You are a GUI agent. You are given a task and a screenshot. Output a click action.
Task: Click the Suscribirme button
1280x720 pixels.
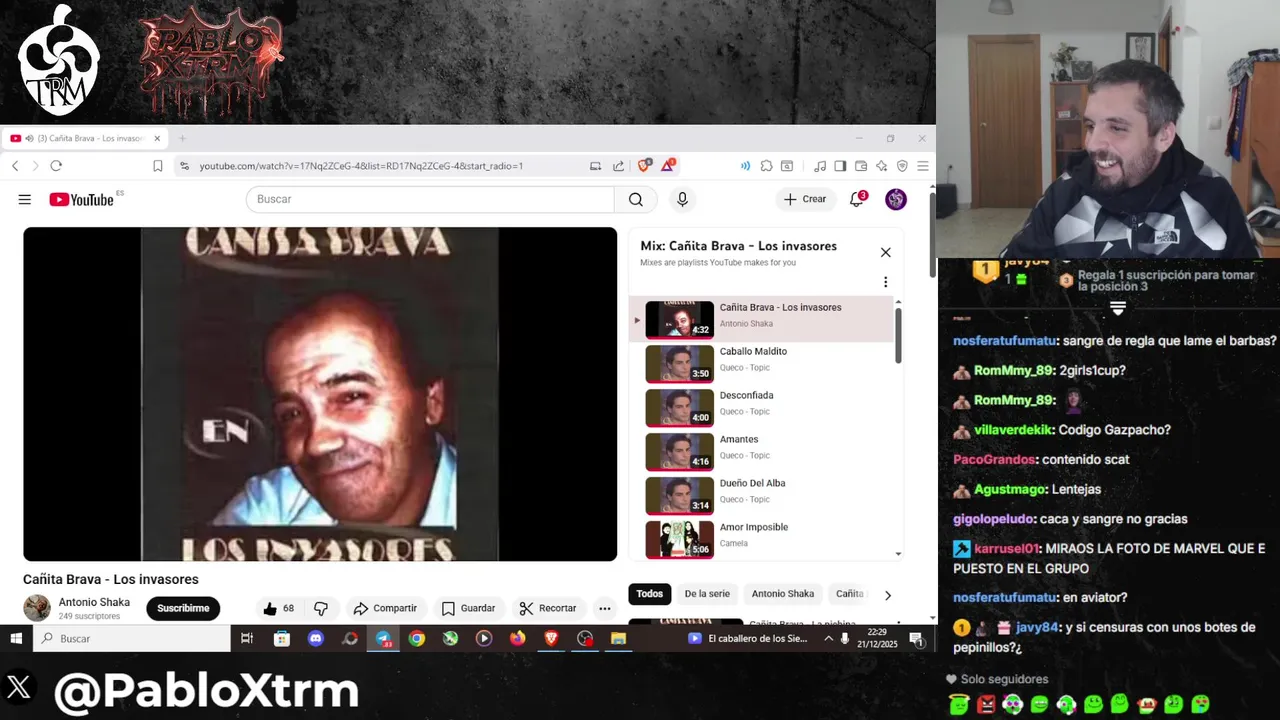click(x=183, y=608)
